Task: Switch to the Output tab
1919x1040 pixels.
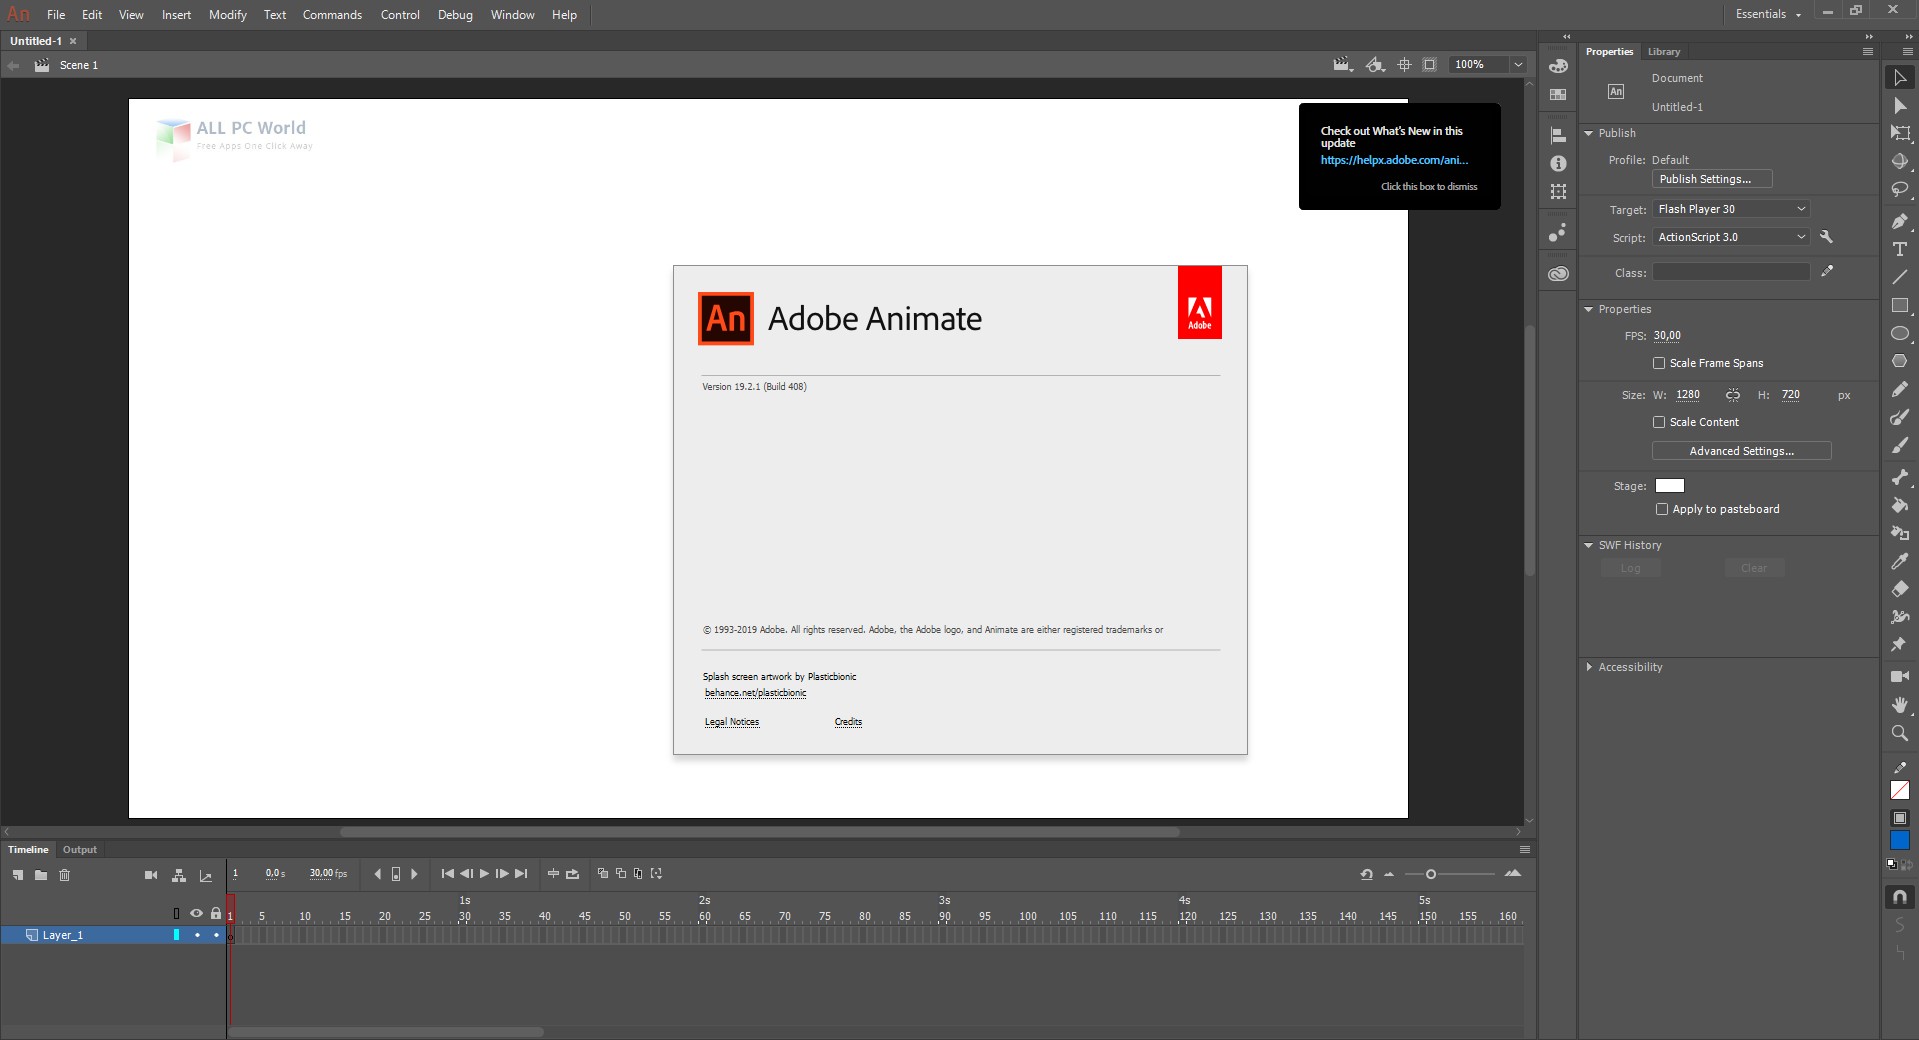Action: pyautogui.click(x=79, y=849)
